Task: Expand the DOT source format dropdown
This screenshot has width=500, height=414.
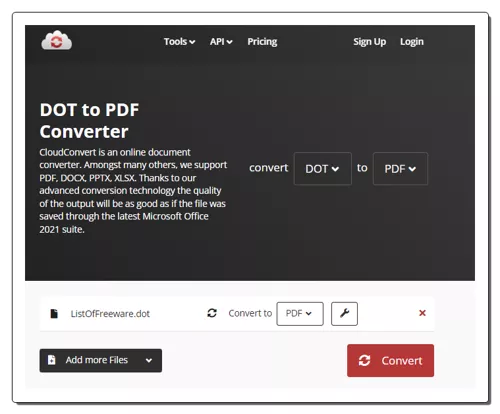Action: click(322, 169)
